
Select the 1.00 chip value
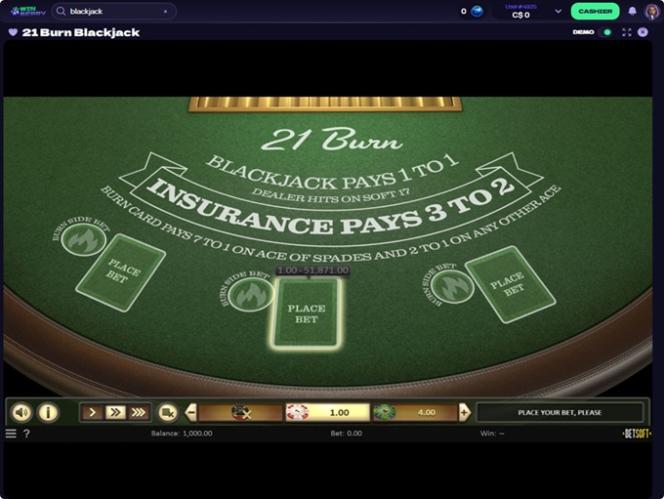click(327, 412)
